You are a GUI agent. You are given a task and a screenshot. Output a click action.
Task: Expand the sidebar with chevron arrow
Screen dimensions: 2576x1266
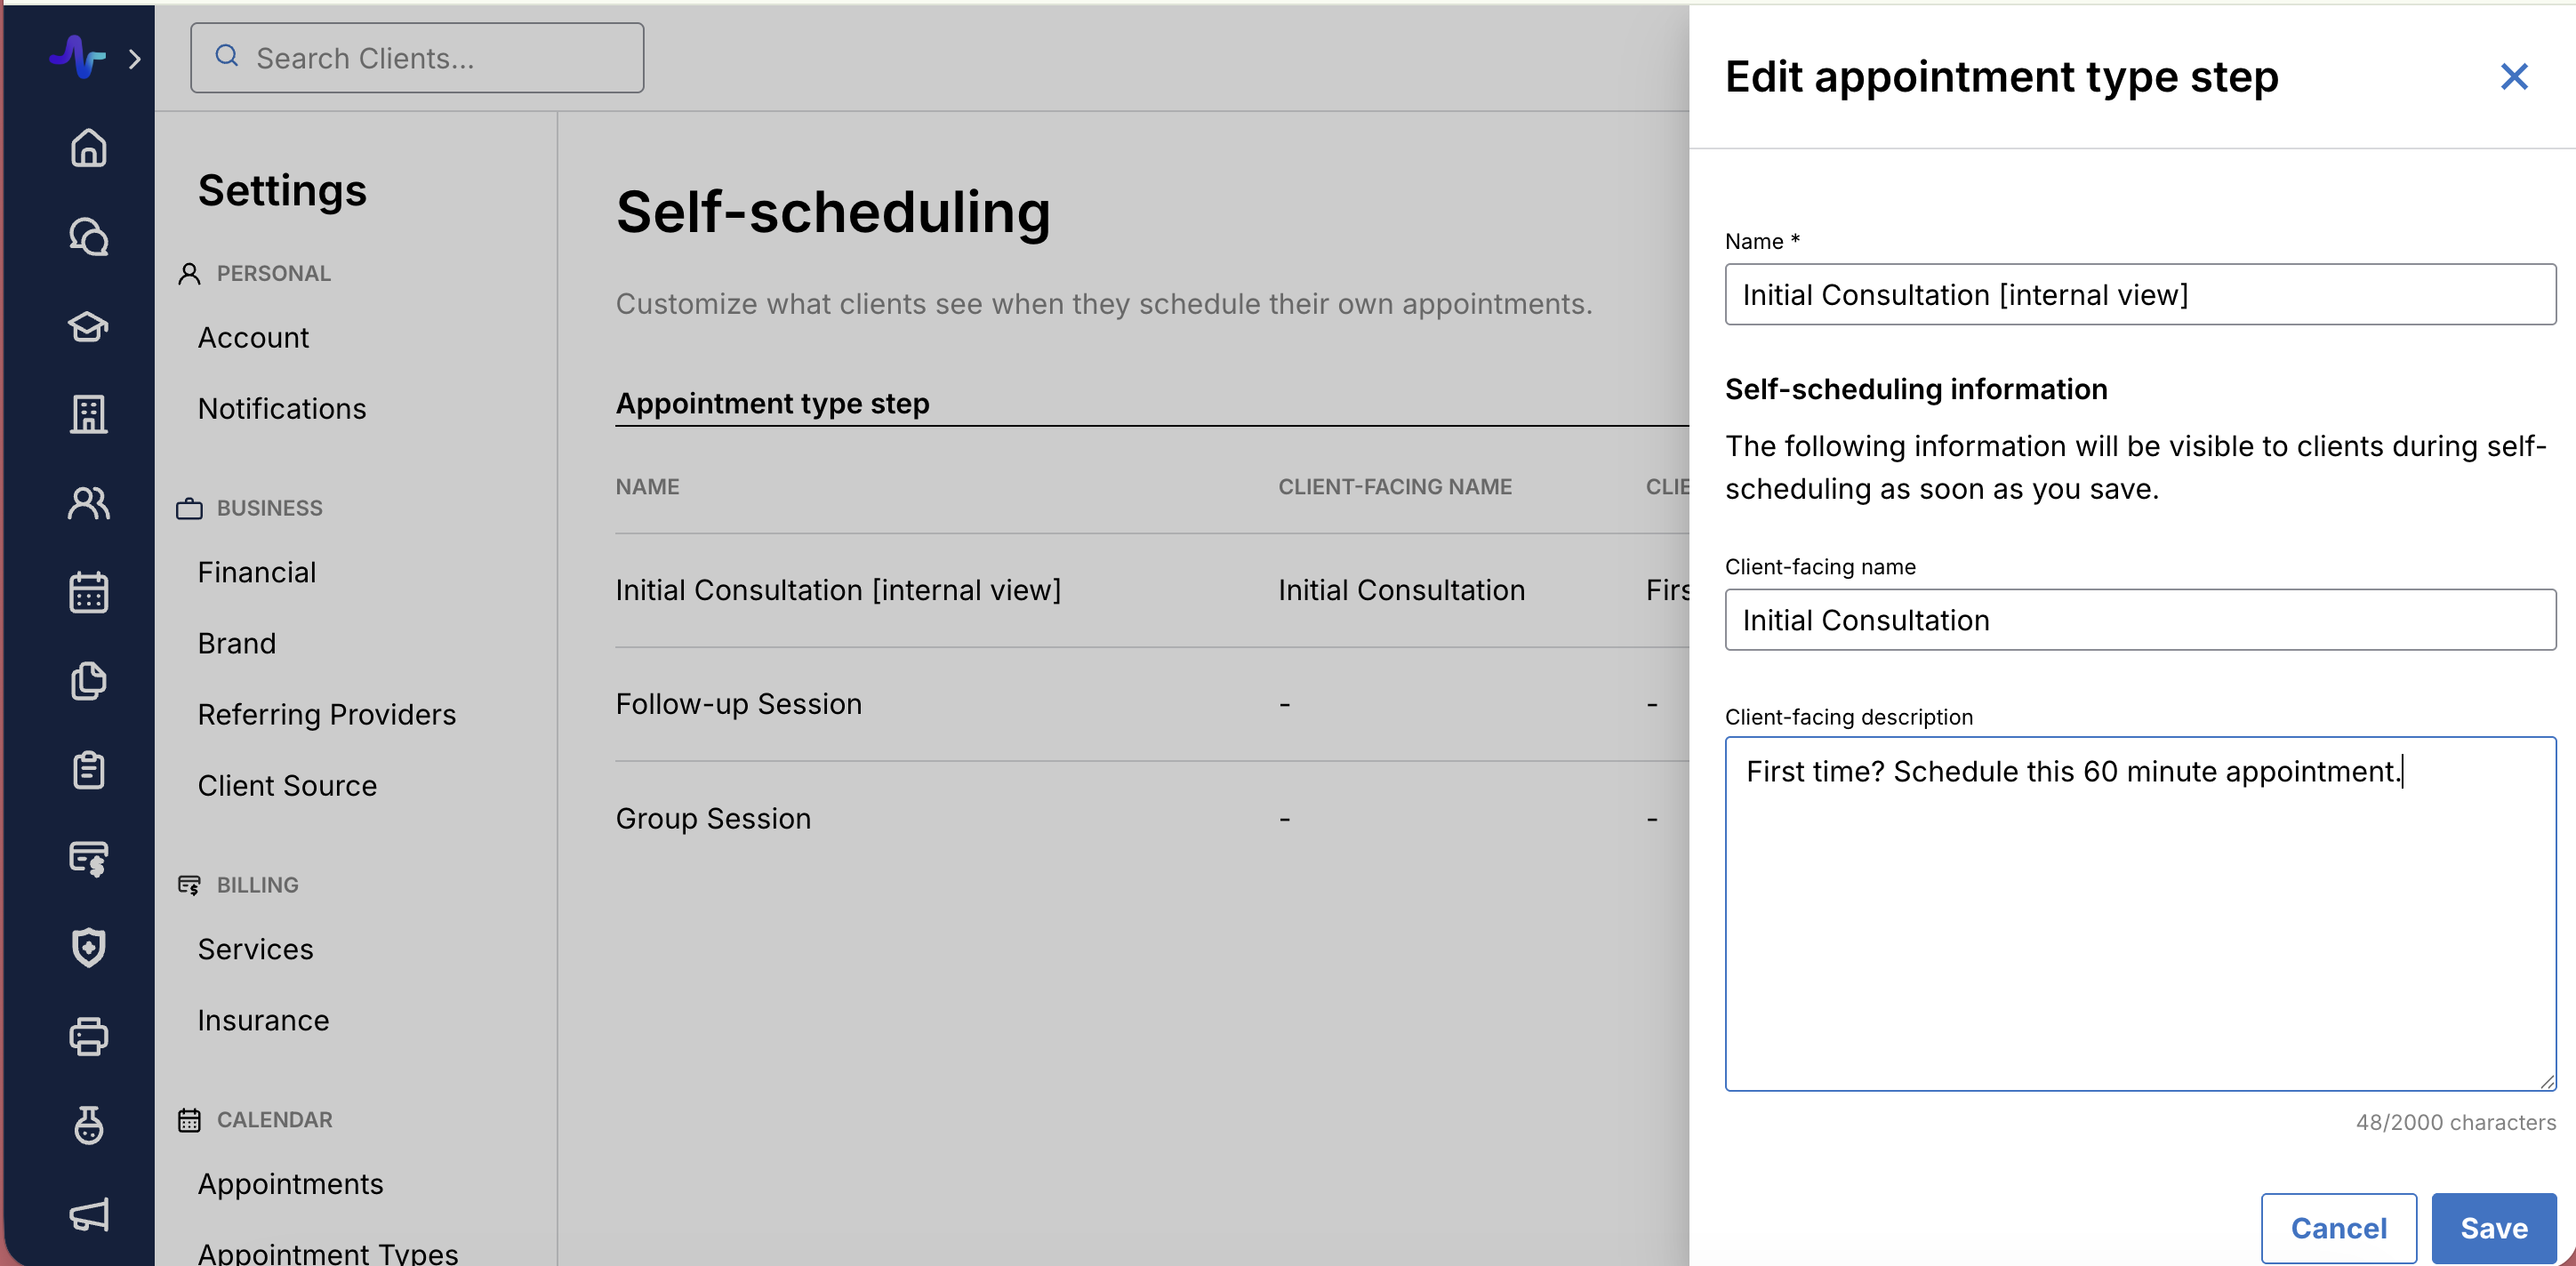pos(135,59)
